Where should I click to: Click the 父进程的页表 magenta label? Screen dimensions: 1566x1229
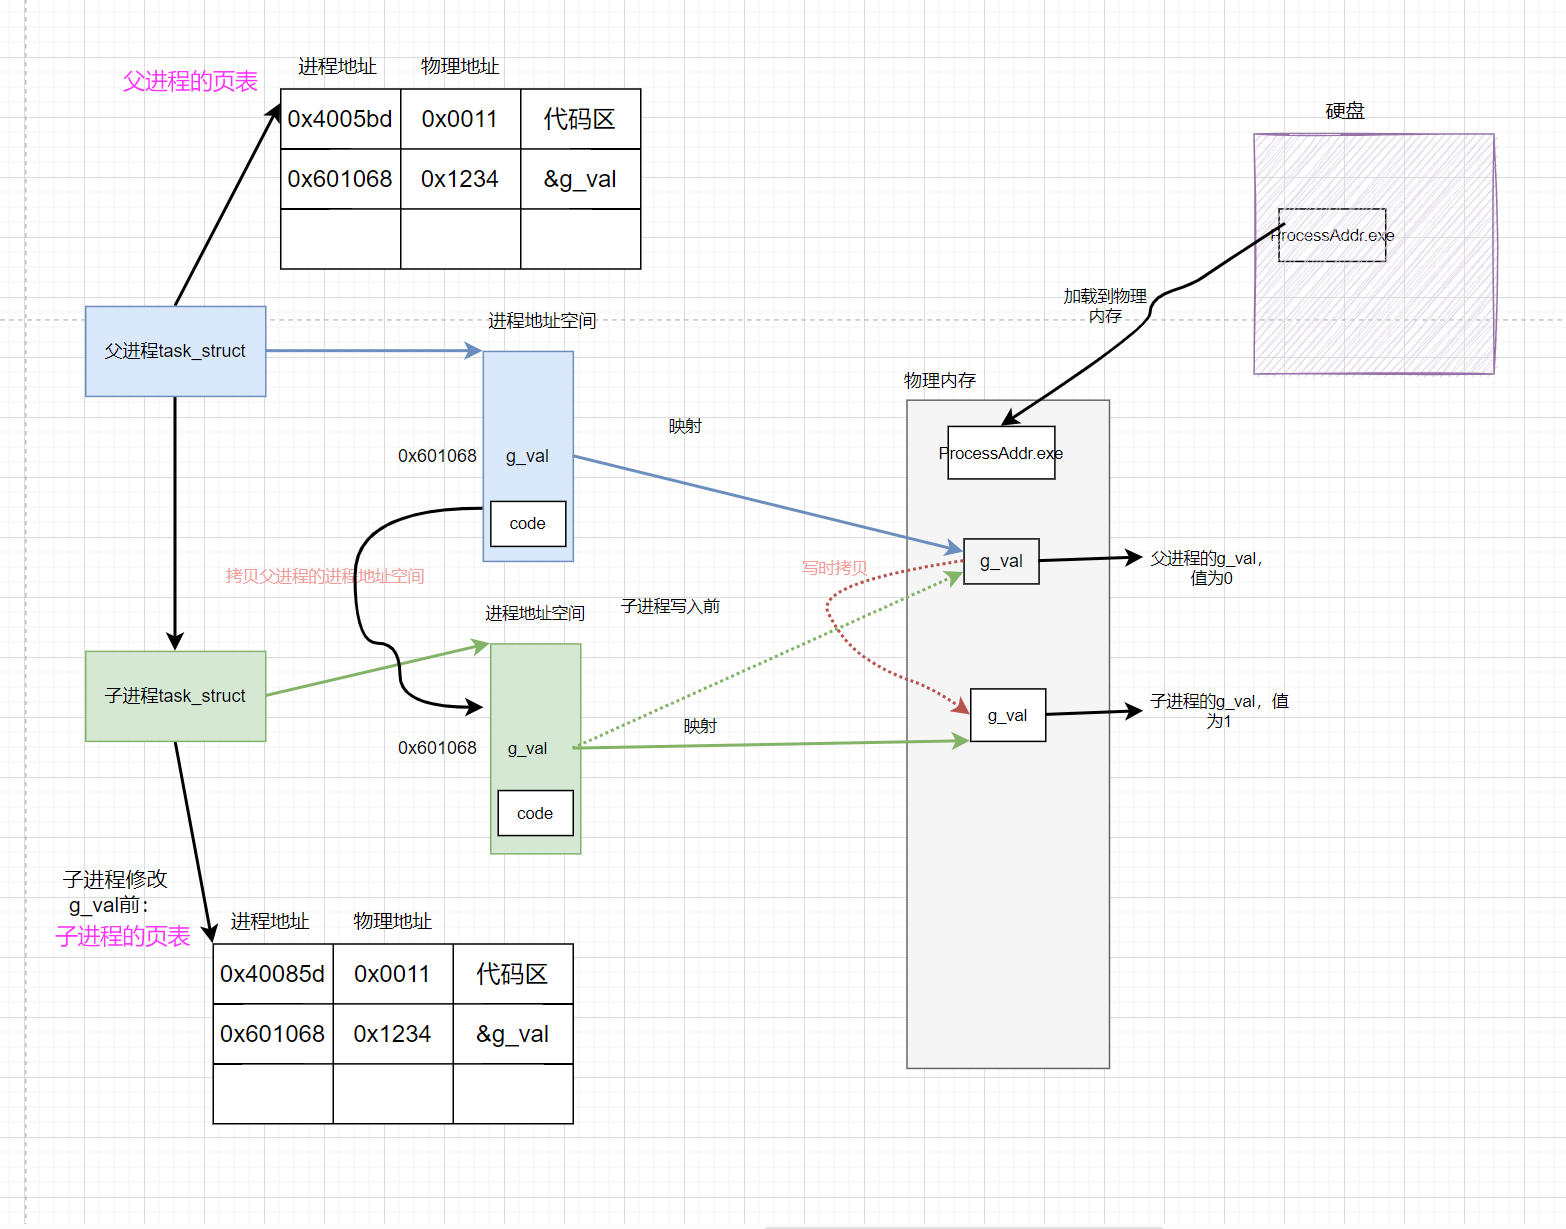190,82
